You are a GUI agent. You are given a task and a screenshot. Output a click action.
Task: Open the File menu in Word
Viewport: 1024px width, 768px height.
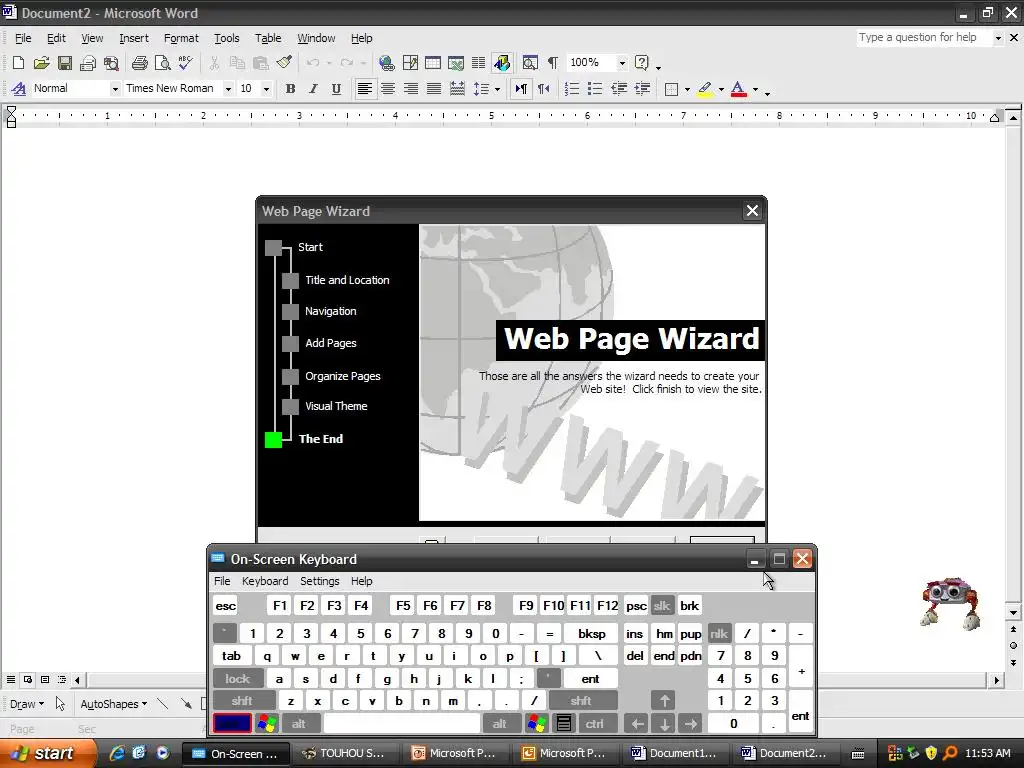[23, 39]
